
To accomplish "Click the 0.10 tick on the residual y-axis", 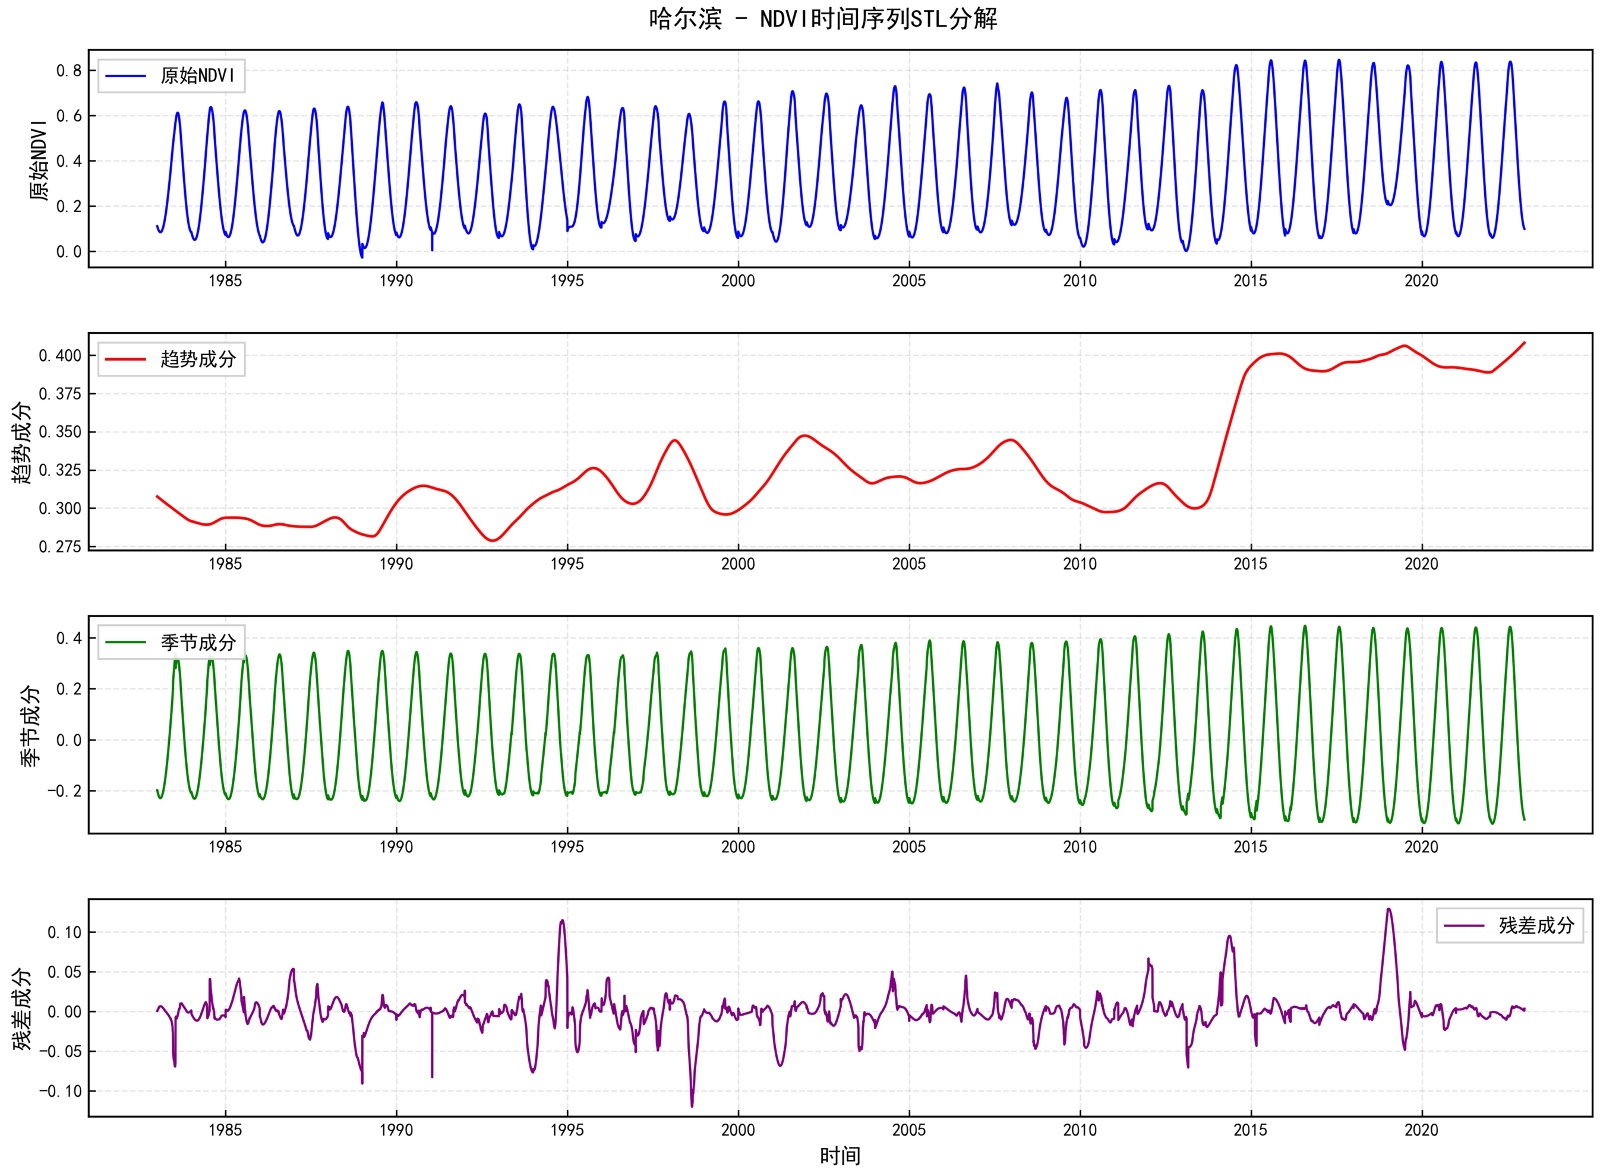I will tap(64, 933).
